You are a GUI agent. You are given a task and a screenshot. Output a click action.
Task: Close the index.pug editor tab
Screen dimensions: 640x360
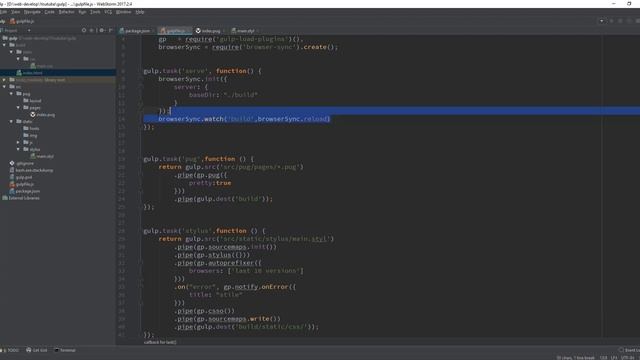tap(224, 31)
